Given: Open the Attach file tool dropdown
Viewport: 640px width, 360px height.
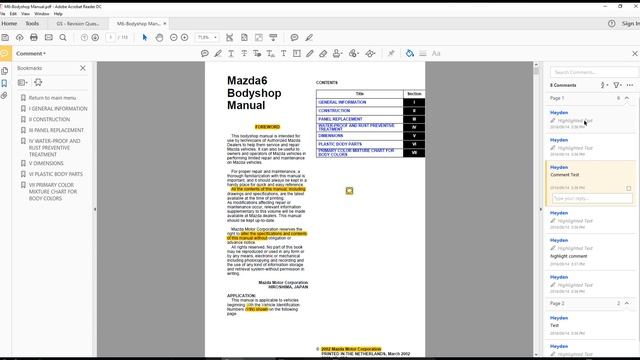Looking at the screenshot, I should click(353, 53).
